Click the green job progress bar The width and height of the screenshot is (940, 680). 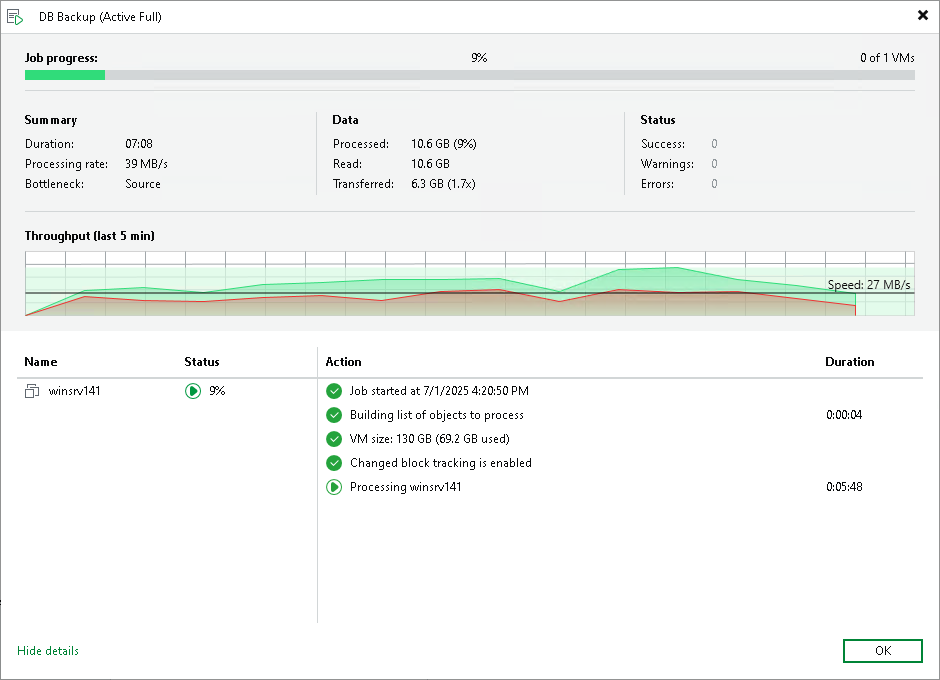[65, 75]
